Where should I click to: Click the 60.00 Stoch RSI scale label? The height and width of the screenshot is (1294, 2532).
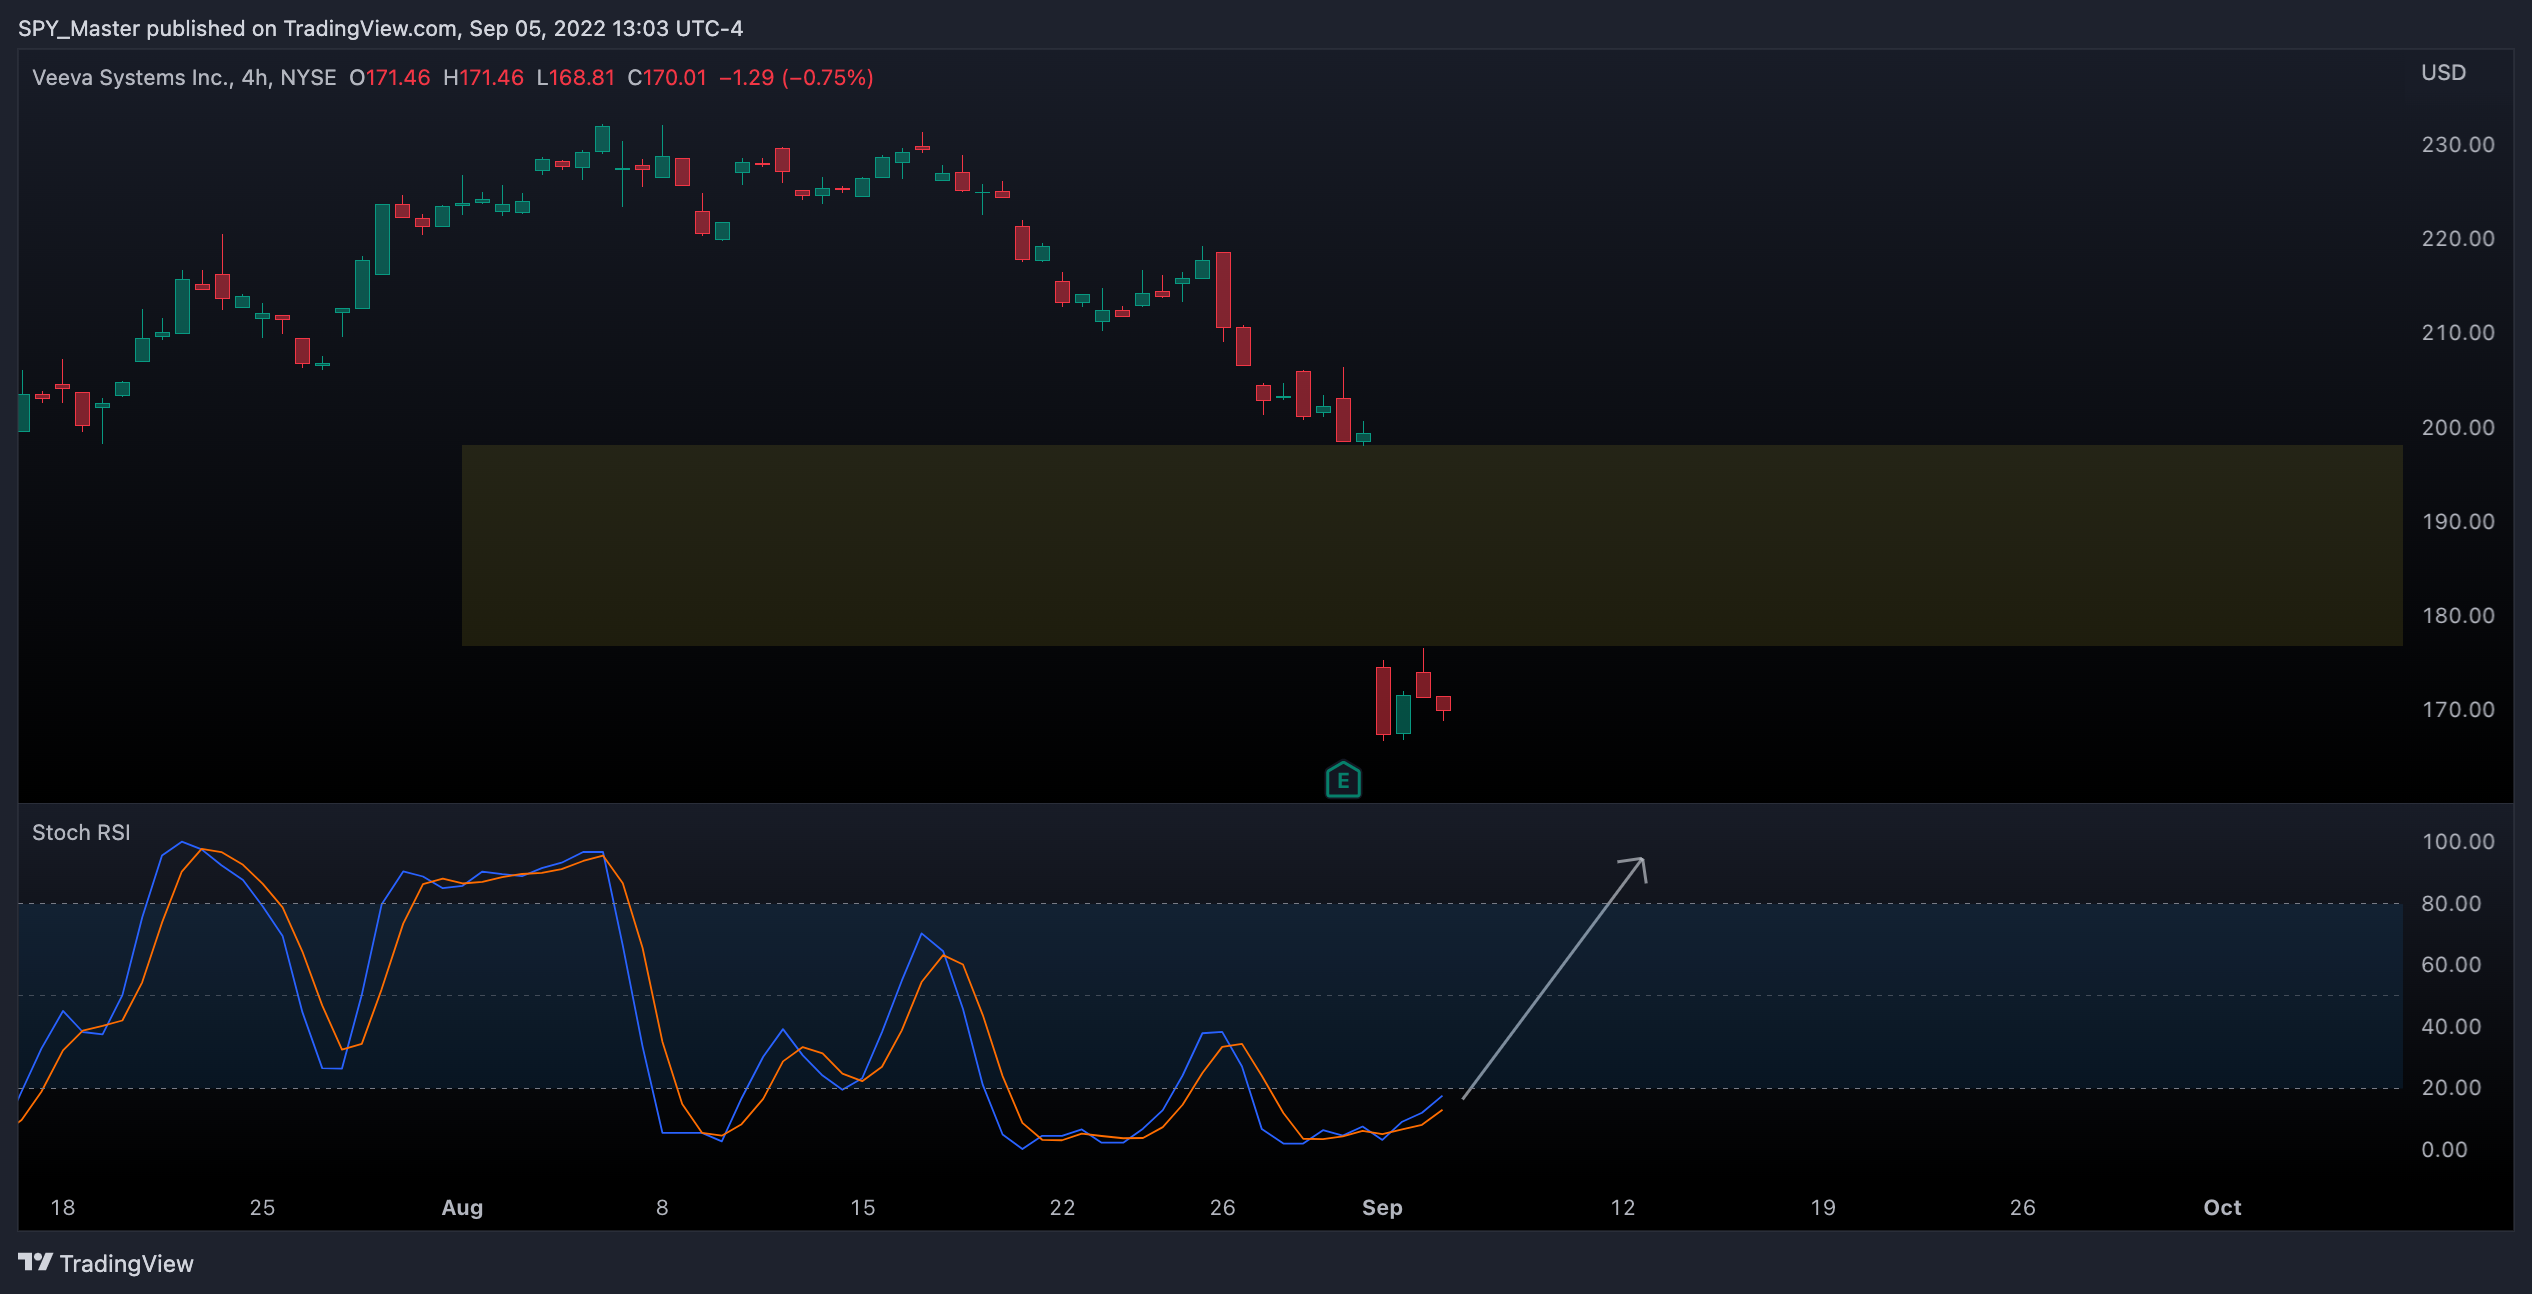2451,965
